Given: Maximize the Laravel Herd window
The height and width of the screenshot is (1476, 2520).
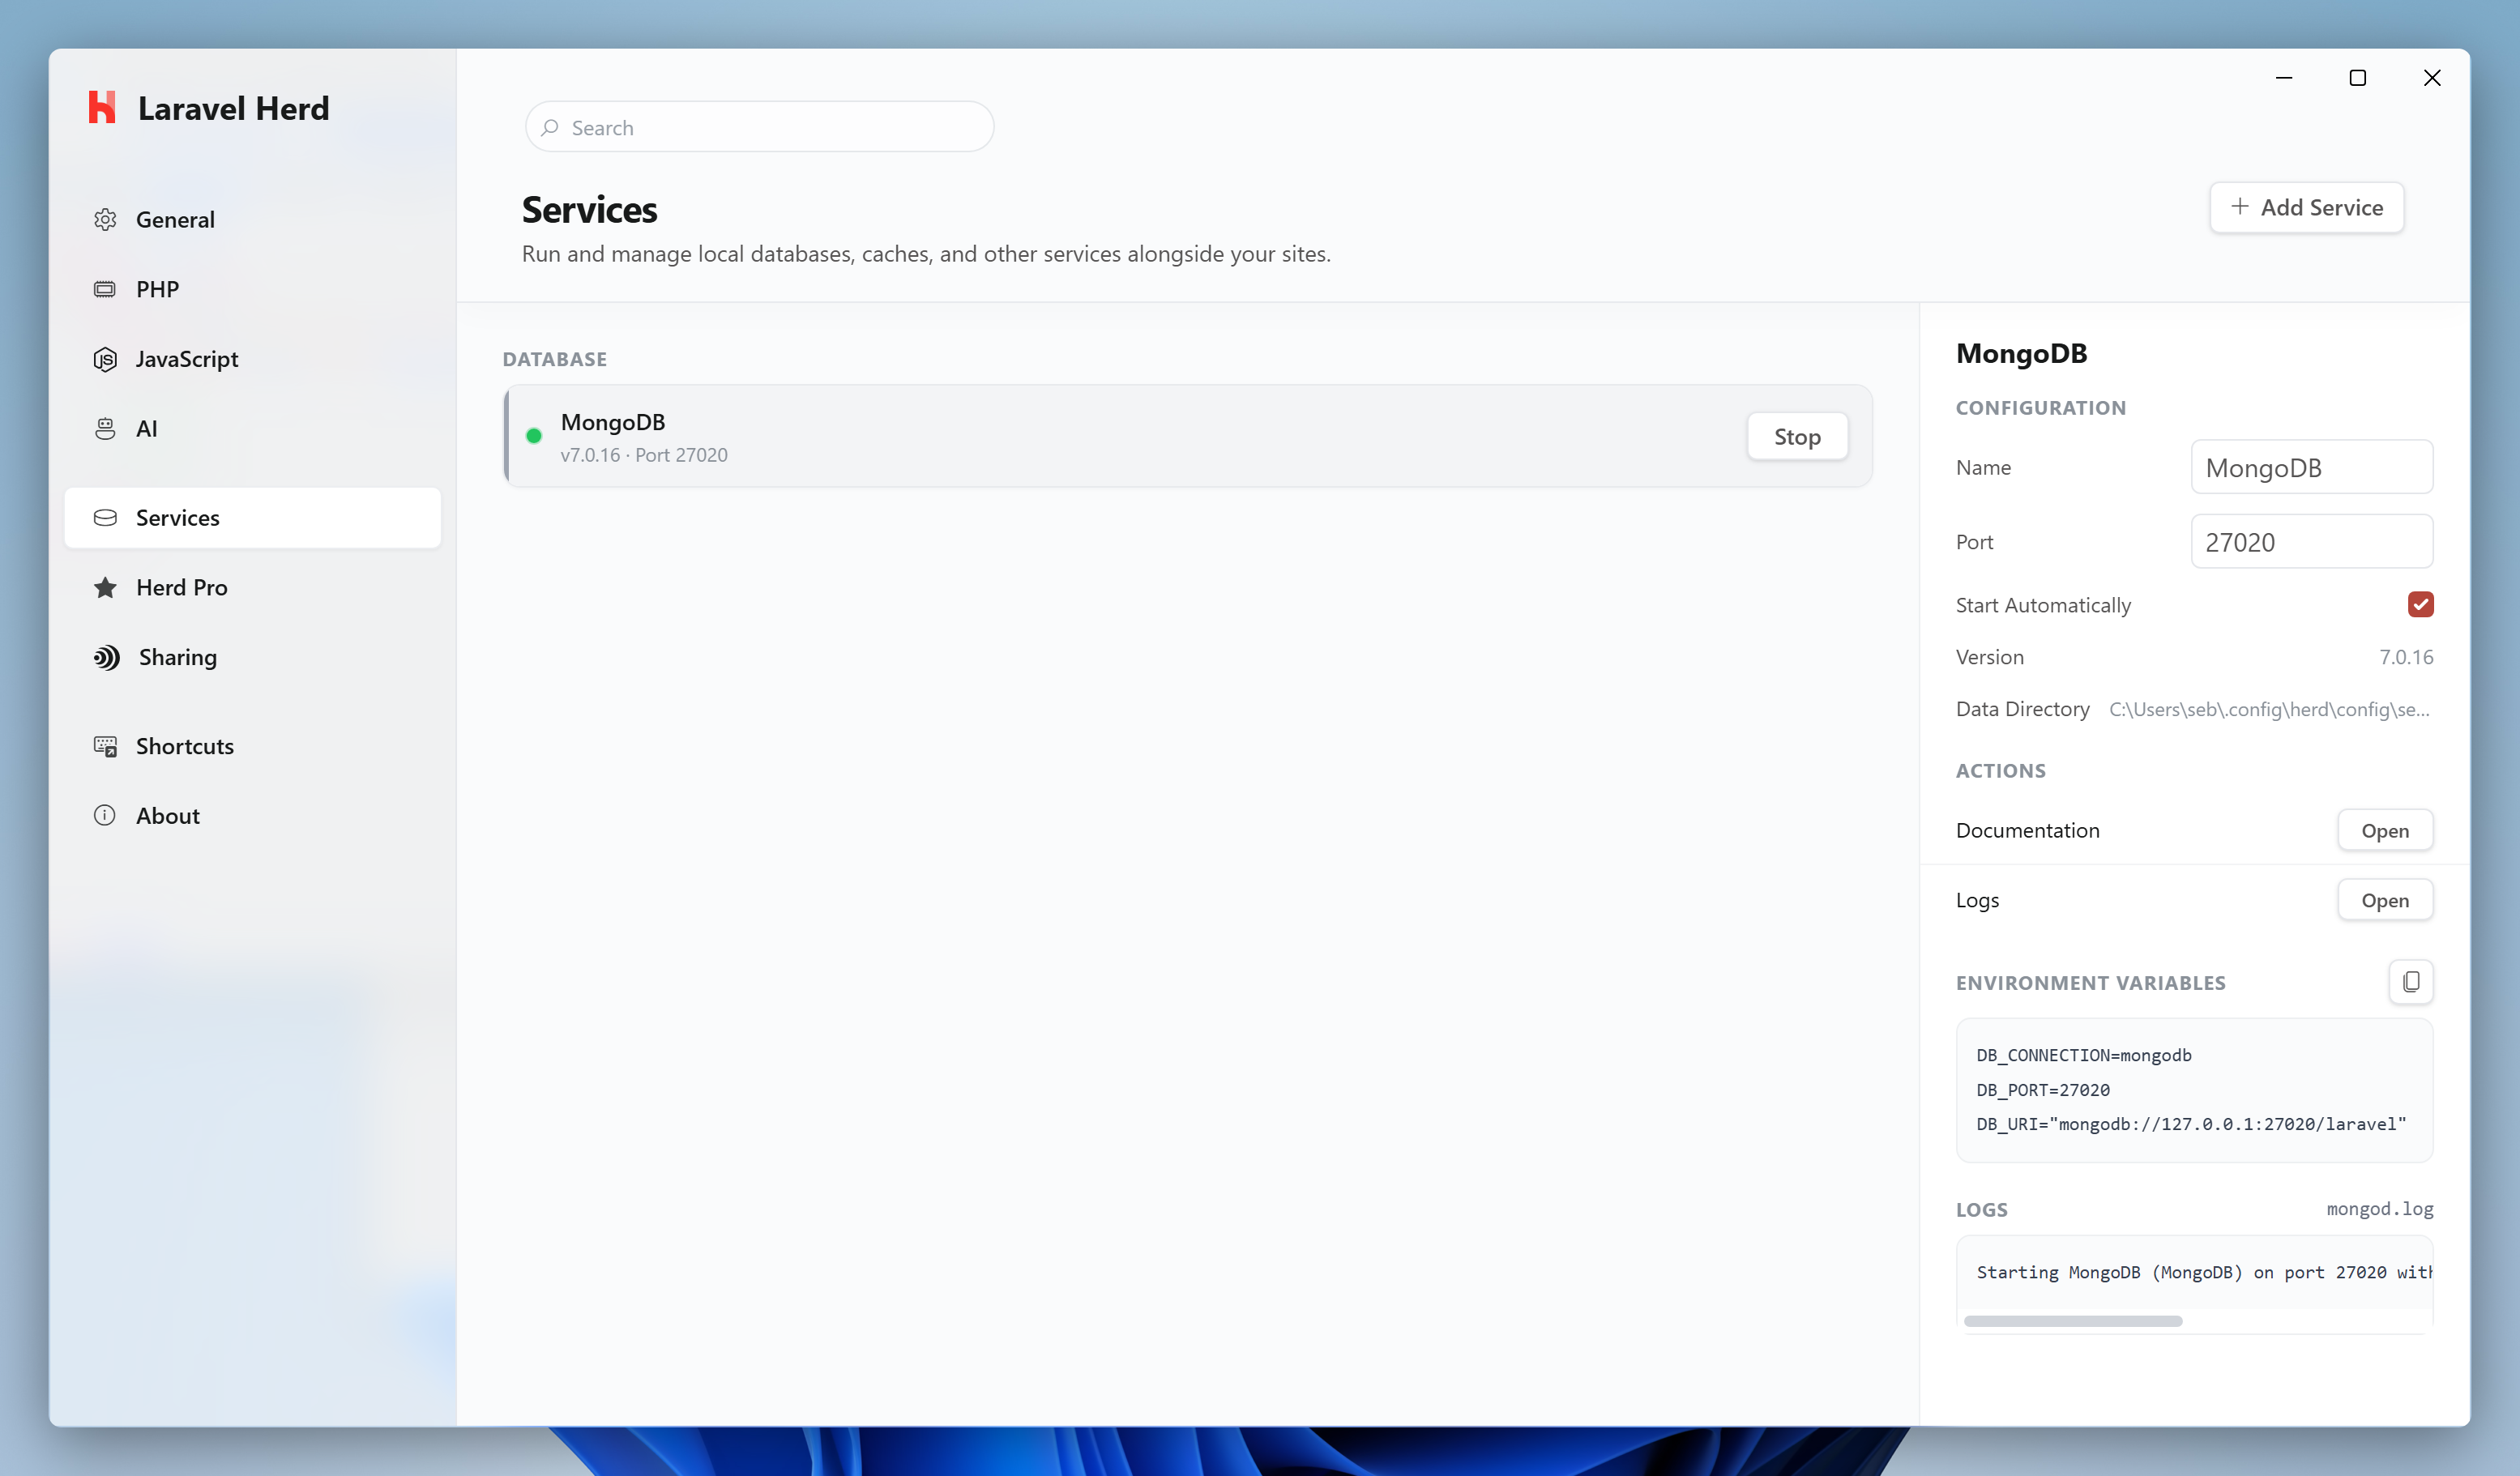Looking at the screenshot, I should [2357, 78].
